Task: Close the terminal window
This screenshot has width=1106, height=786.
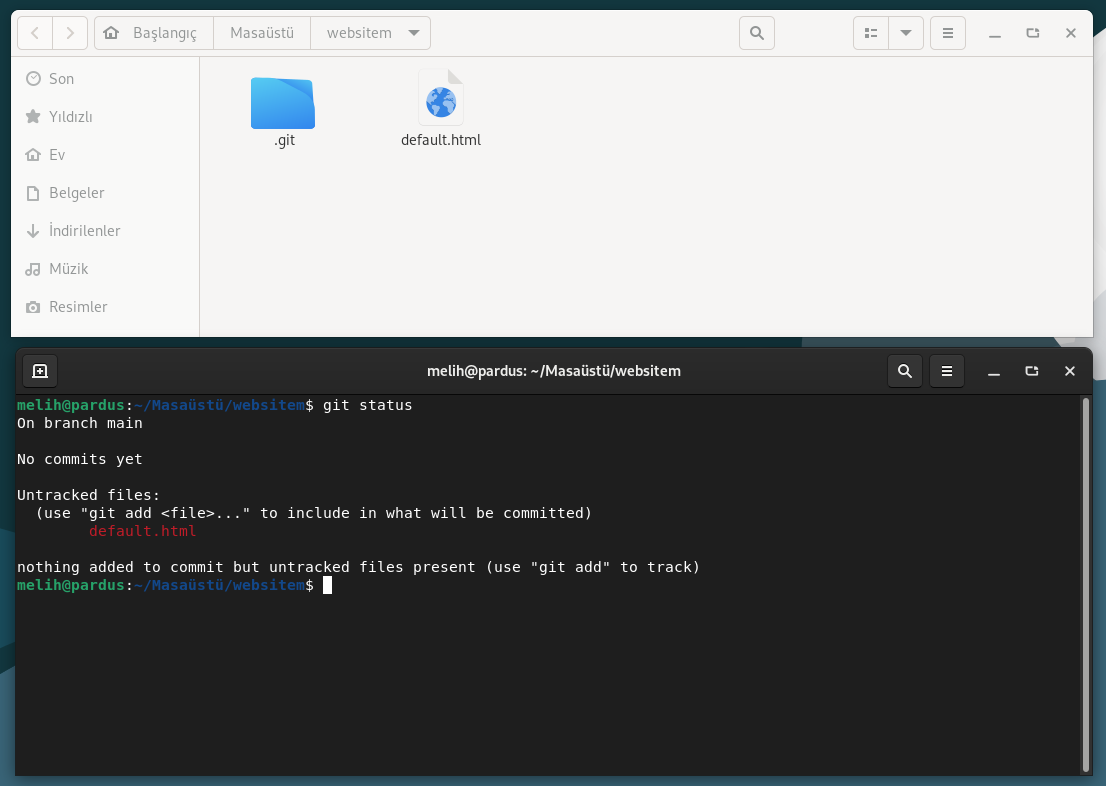Action: pos(1070,371)
